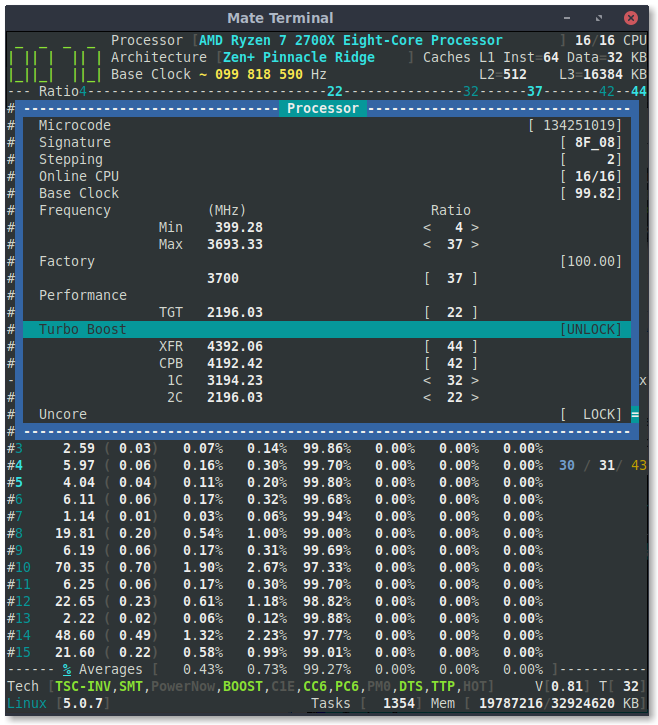Increase the 2C ratio 22 right arrow

(475, 398)
